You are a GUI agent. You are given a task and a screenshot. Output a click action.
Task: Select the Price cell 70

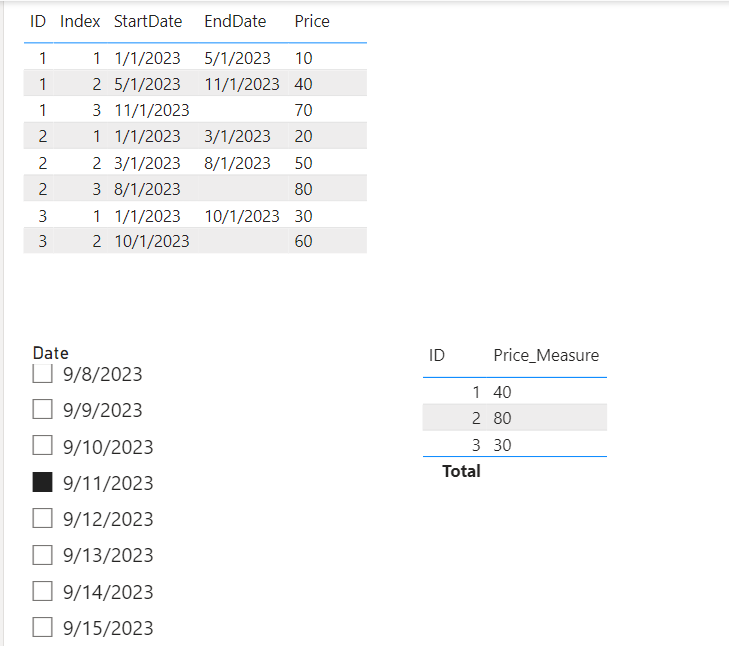click(x=303, y=110)
